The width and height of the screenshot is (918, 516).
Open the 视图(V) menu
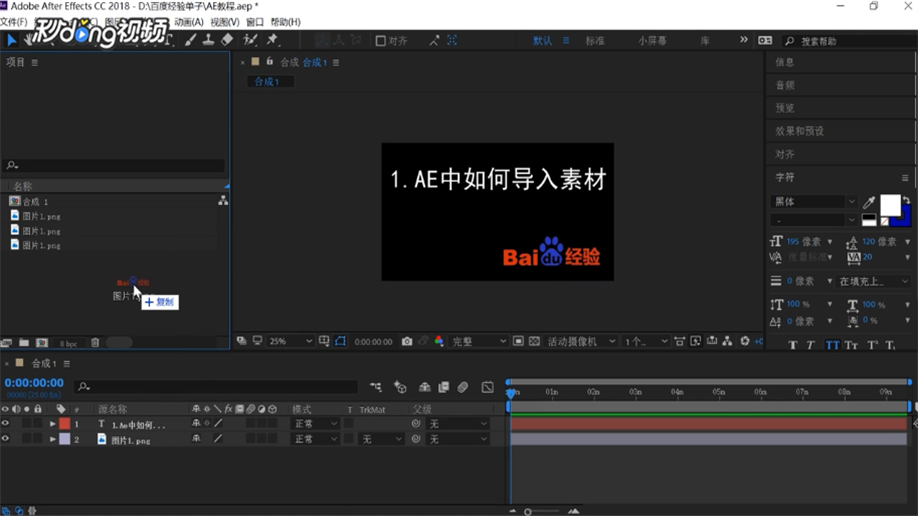point(225,22)
